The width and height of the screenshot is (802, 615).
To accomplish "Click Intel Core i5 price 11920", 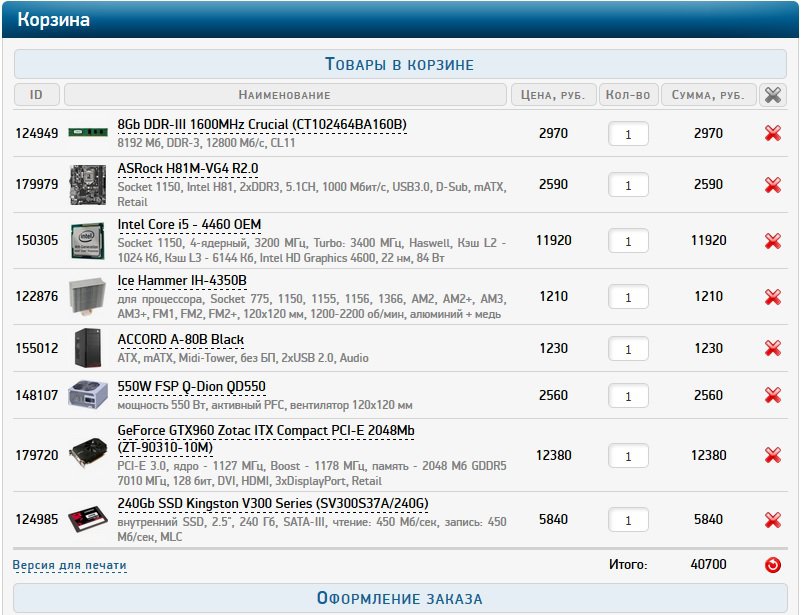I will (553, 240).
